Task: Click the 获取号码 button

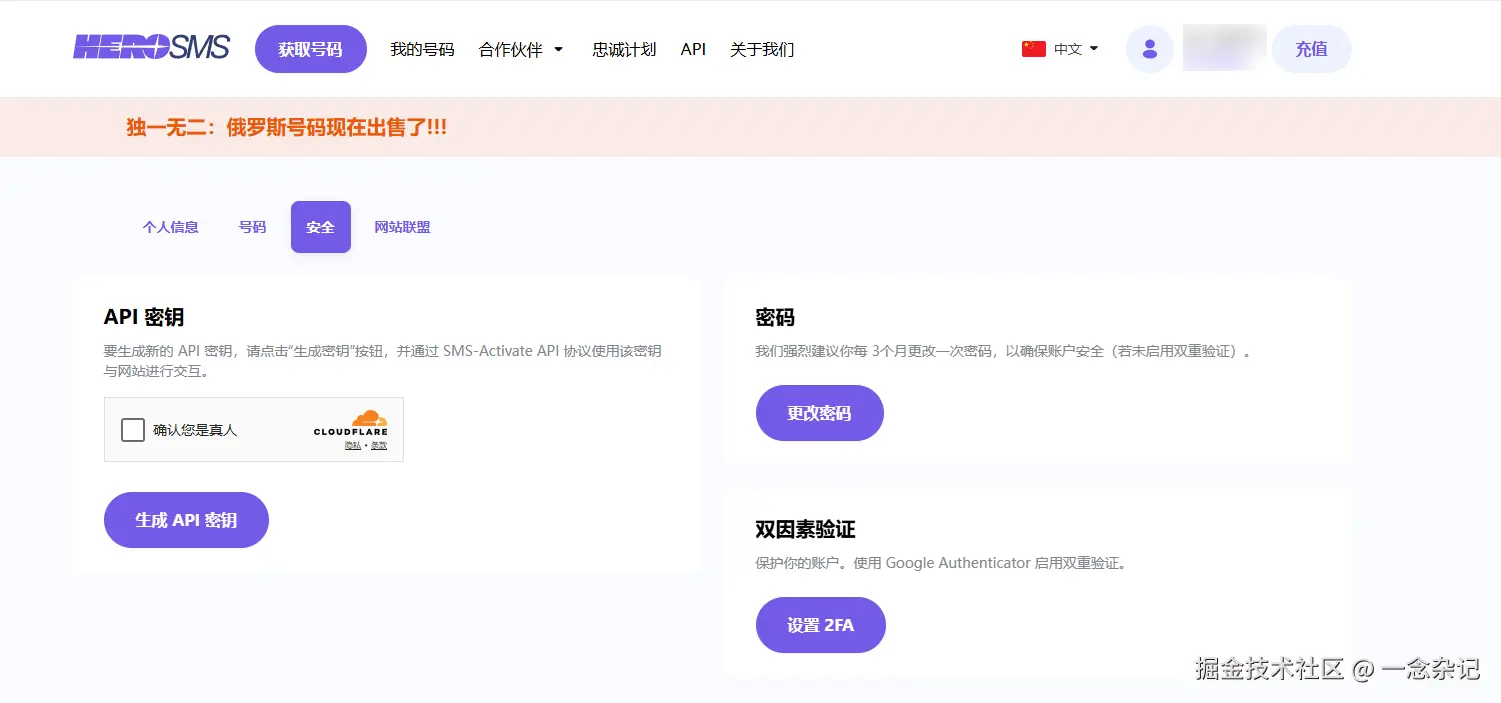Action: (x=311, y=49)
